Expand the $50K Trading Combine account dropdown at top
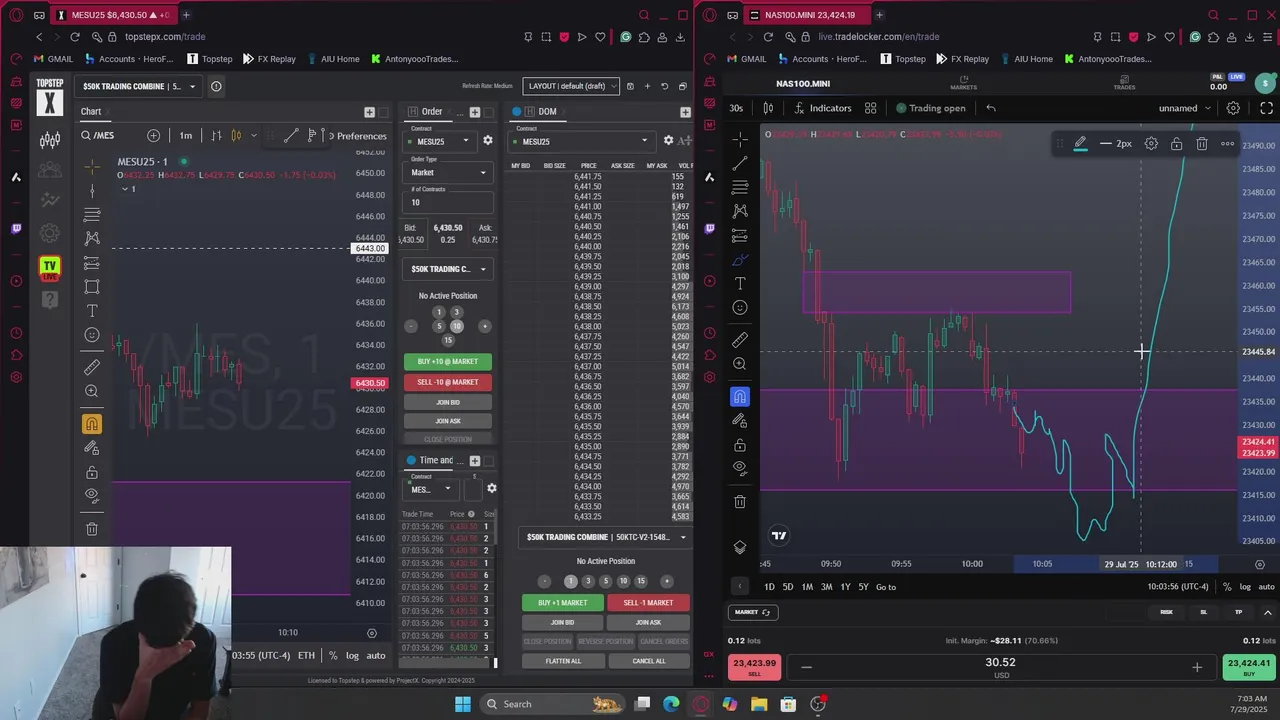 140,86
